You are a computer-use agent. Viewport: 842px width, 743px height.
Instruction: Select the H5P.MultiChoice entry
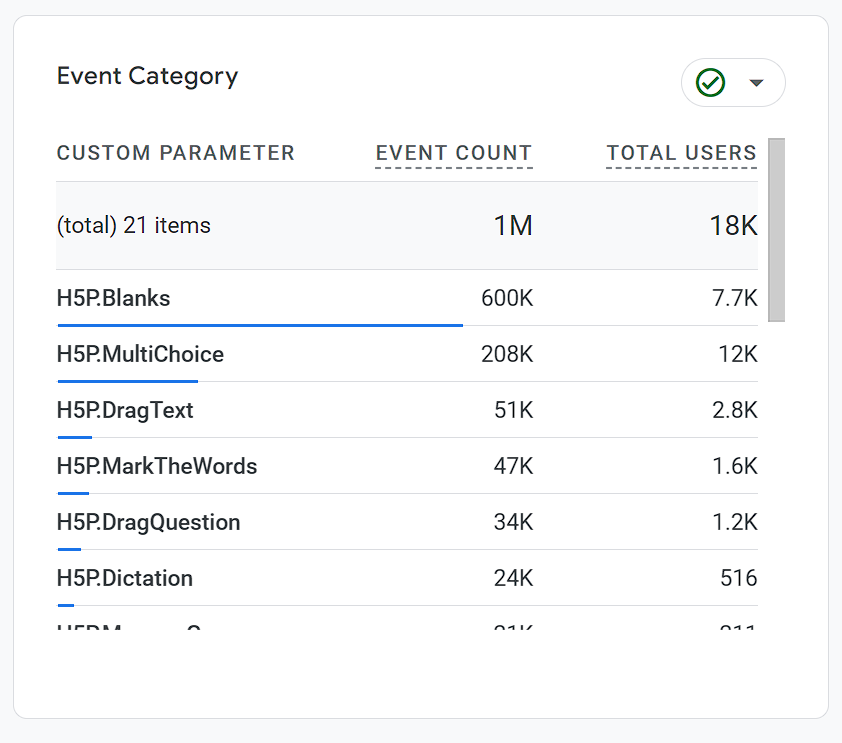[140, 354]
